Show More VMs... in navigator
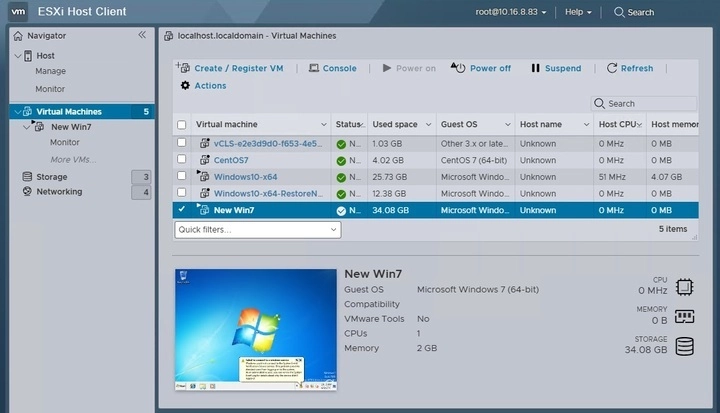This screenshot has width=720, height=413. pos(73,160)
